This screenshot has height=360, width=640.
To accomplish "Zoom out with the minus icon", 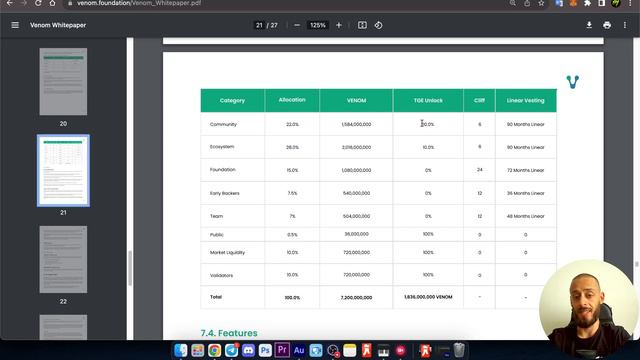I will pos(297,25).
